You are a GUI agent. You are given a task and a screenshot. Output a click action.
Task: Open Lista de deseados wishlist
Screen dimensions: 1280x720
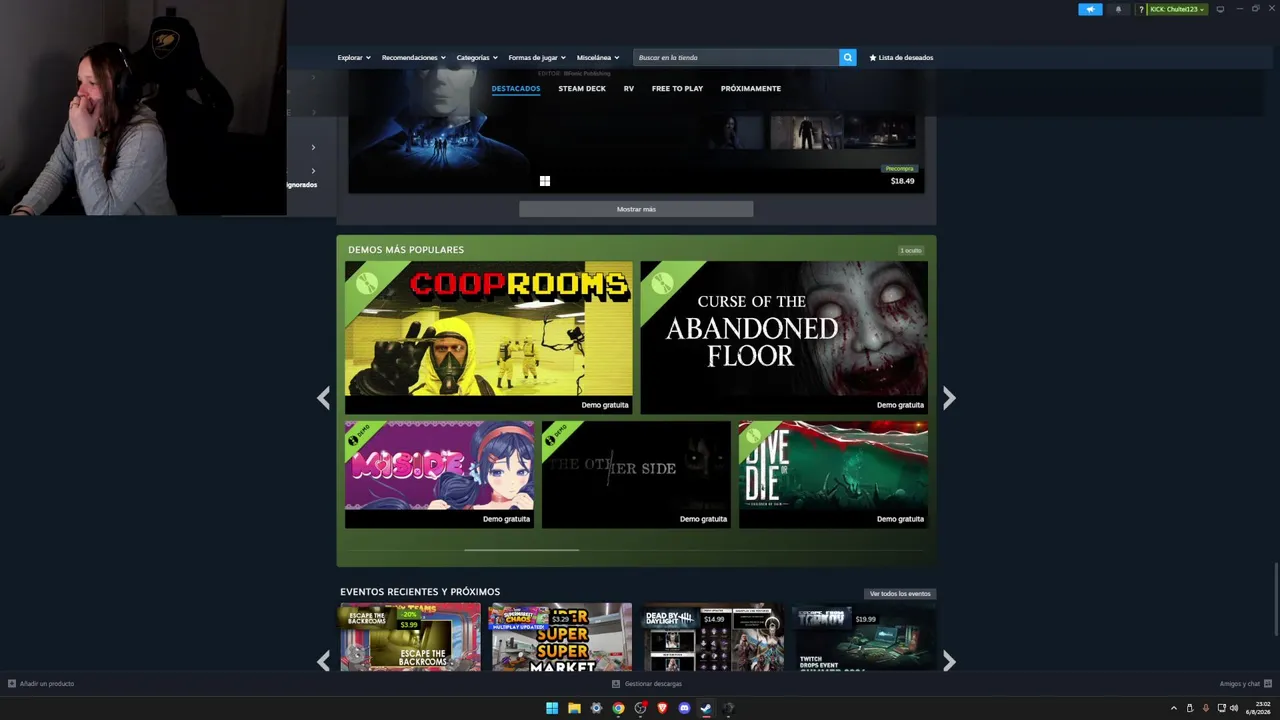[x=901, y=58]
